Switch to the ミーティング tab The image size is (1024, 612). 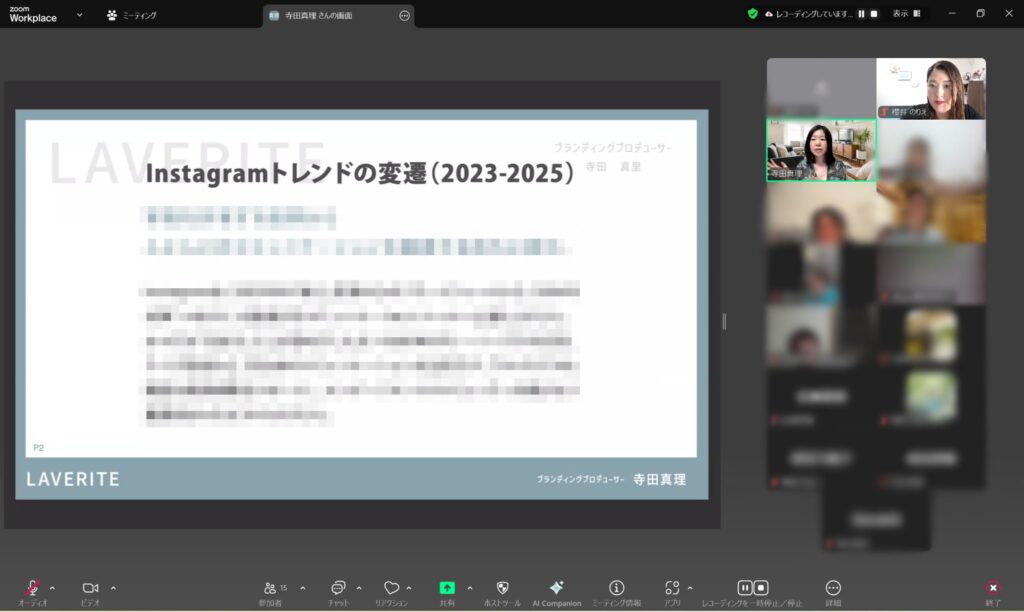click(x=132, y=15)
